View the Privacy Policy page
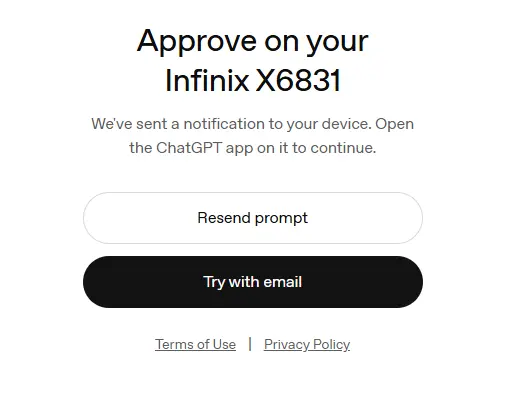The height and width of the screenshot is (400, 529). coord(307,344)
